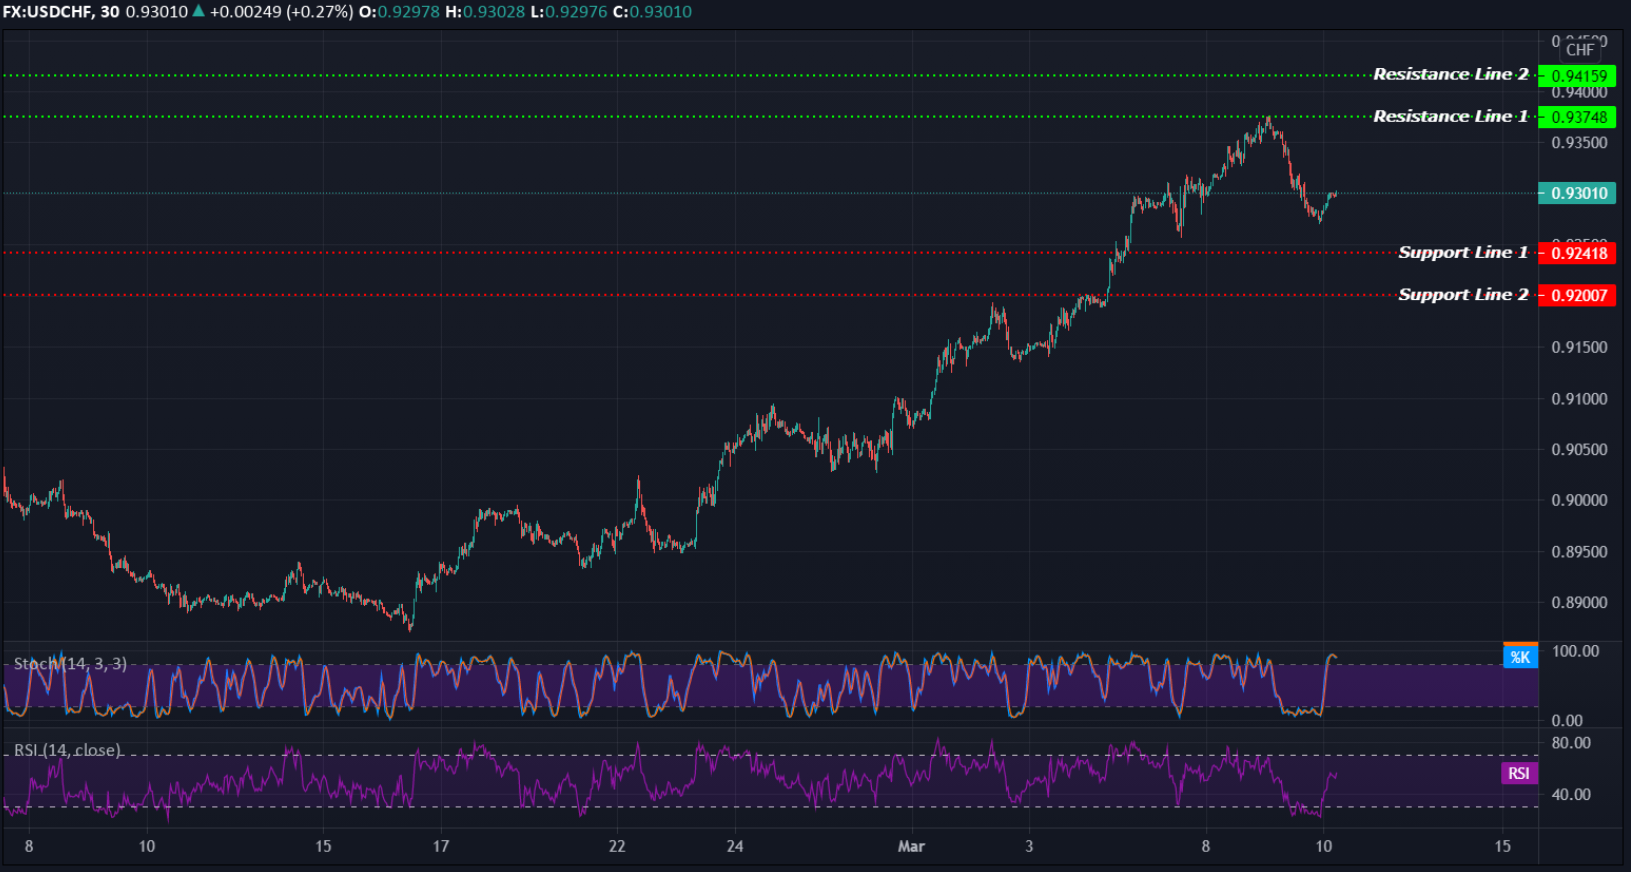Click the low price value 0.92976
This screenshot has width=1631, height=872.
576,12
